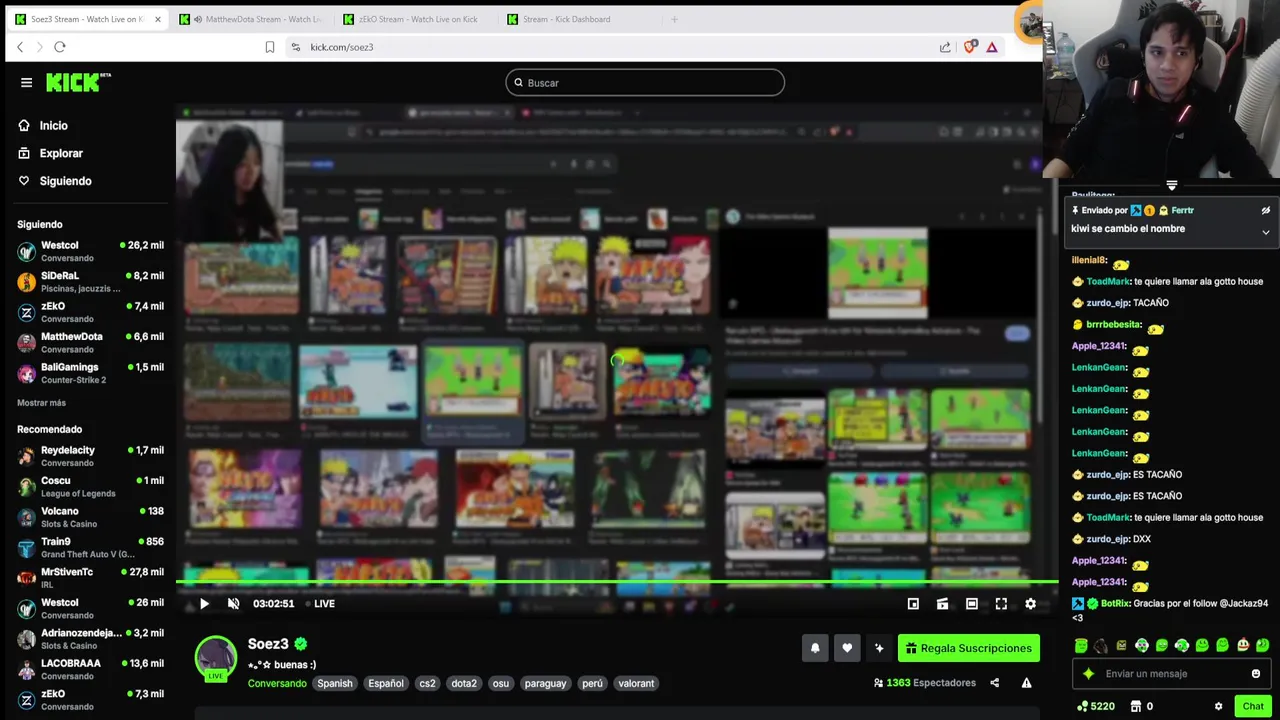Viewport: 1280px width, 720px height.
Task: Click the green Chat send button
Action: [x=1253, y=706]
